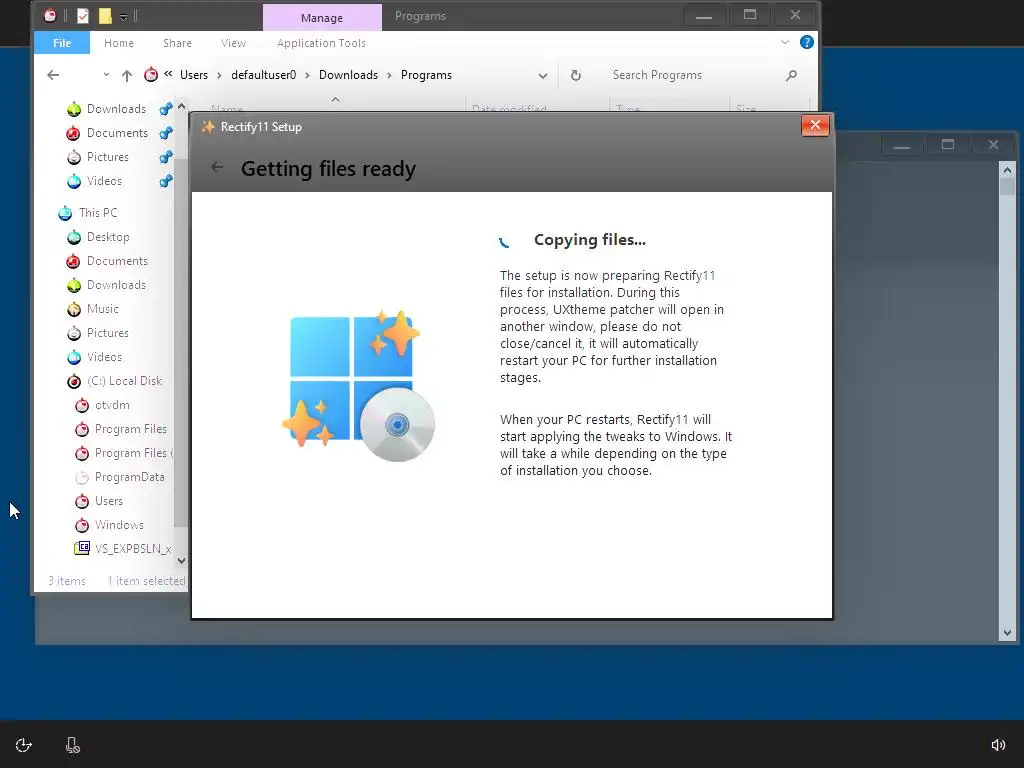
Task: Maximize the background window
Action: click(948, 145)
